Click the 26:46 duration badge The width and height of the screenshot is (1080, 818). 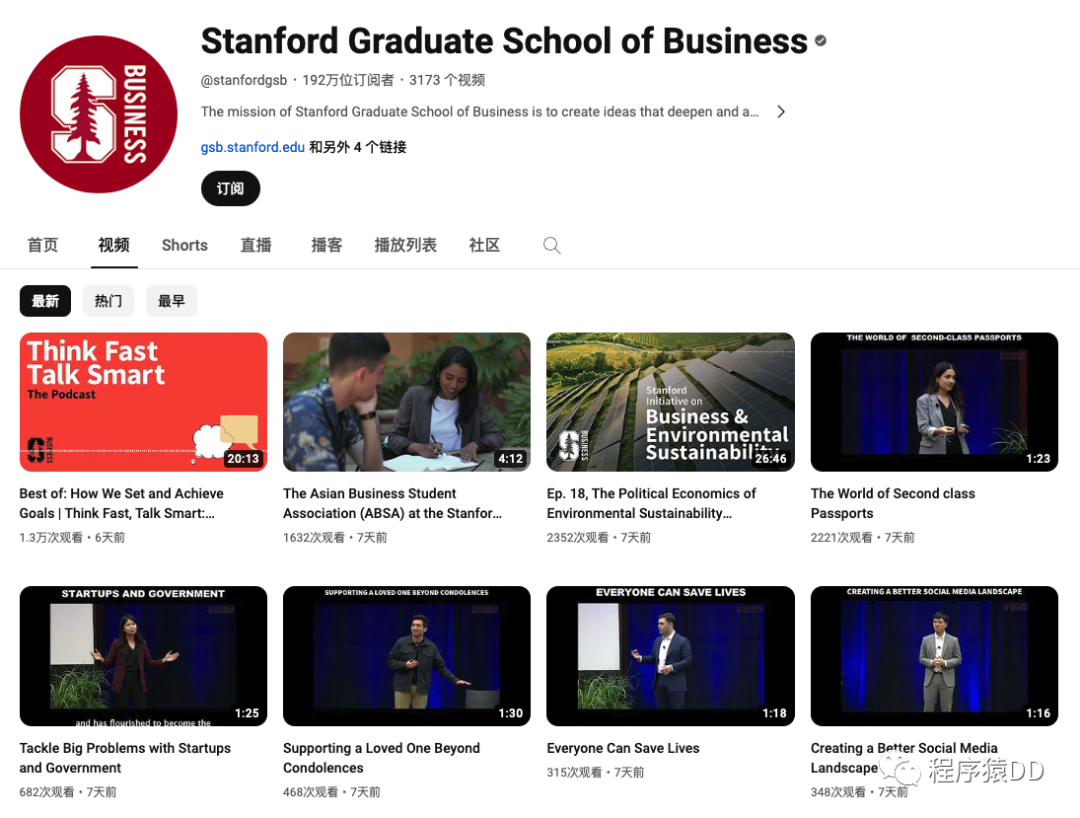point(771,459)
